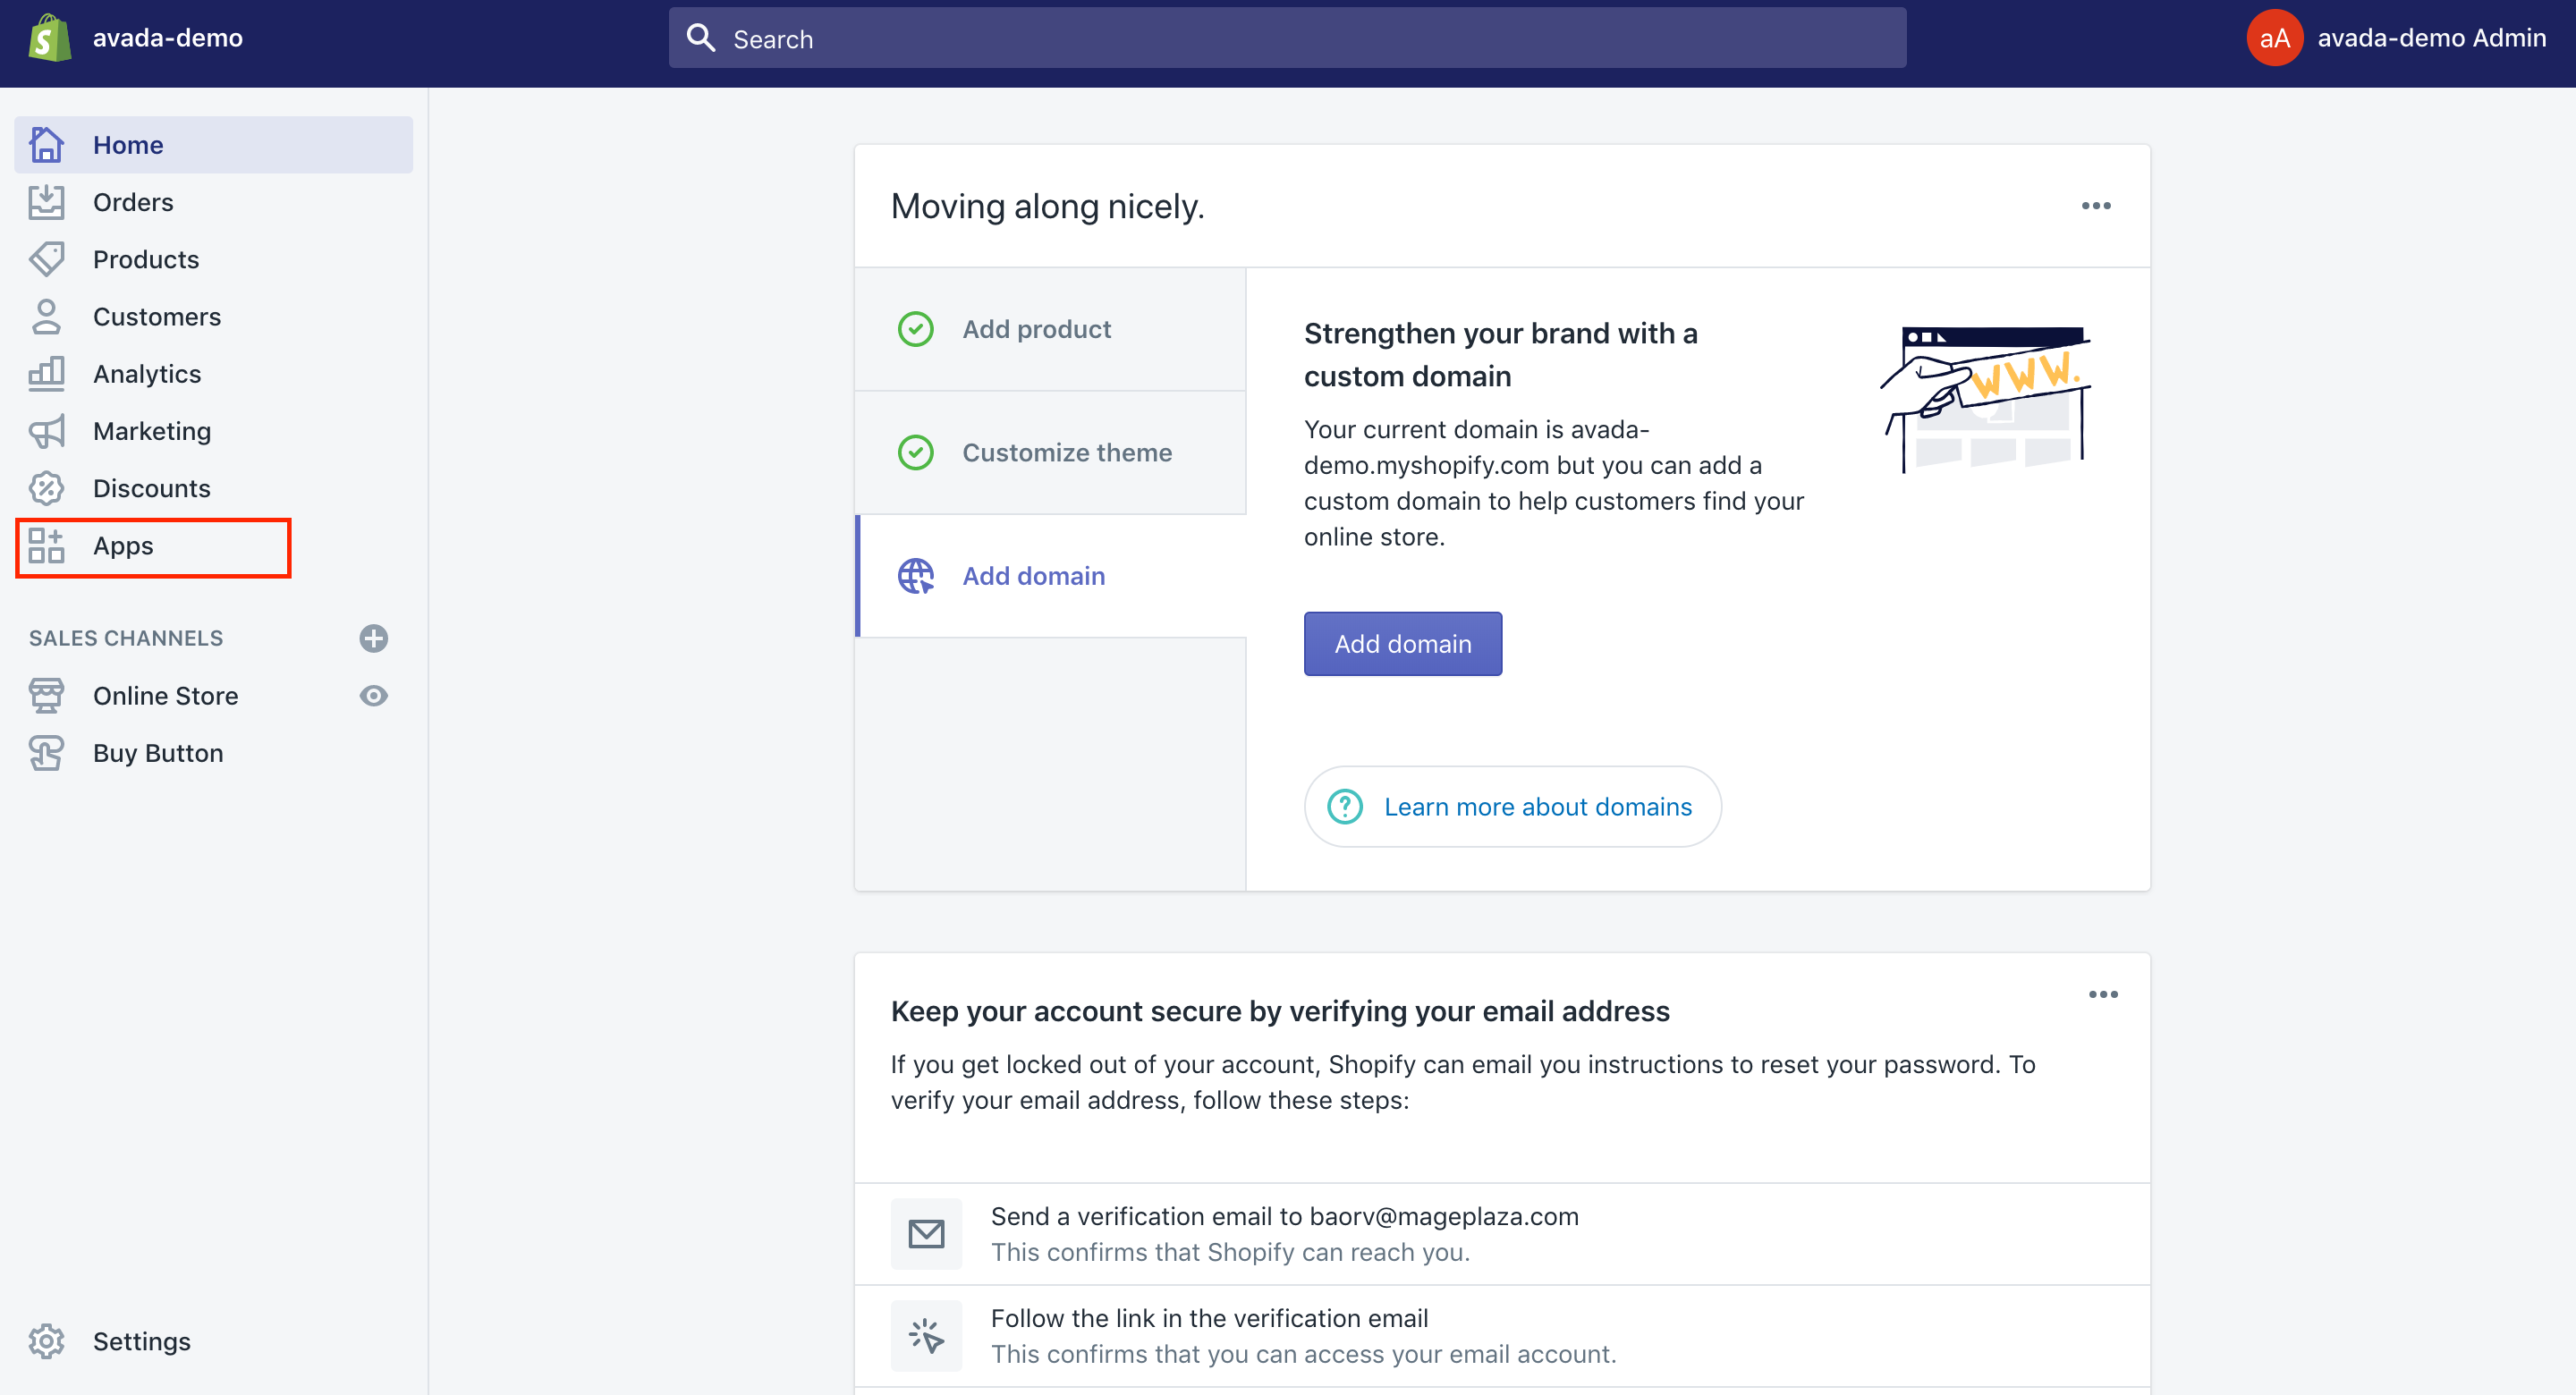Open Discounts page
2576x1395 pixels.
tap(213, 488)
